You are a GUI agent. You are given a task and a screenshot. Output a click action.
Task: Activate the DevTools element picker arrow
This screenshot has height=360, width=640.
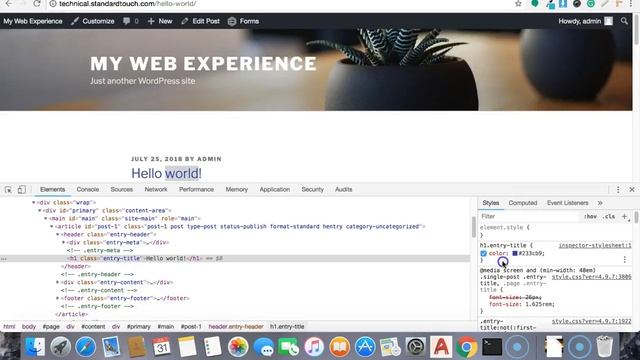pyautogui.click(x=8, y=190)
